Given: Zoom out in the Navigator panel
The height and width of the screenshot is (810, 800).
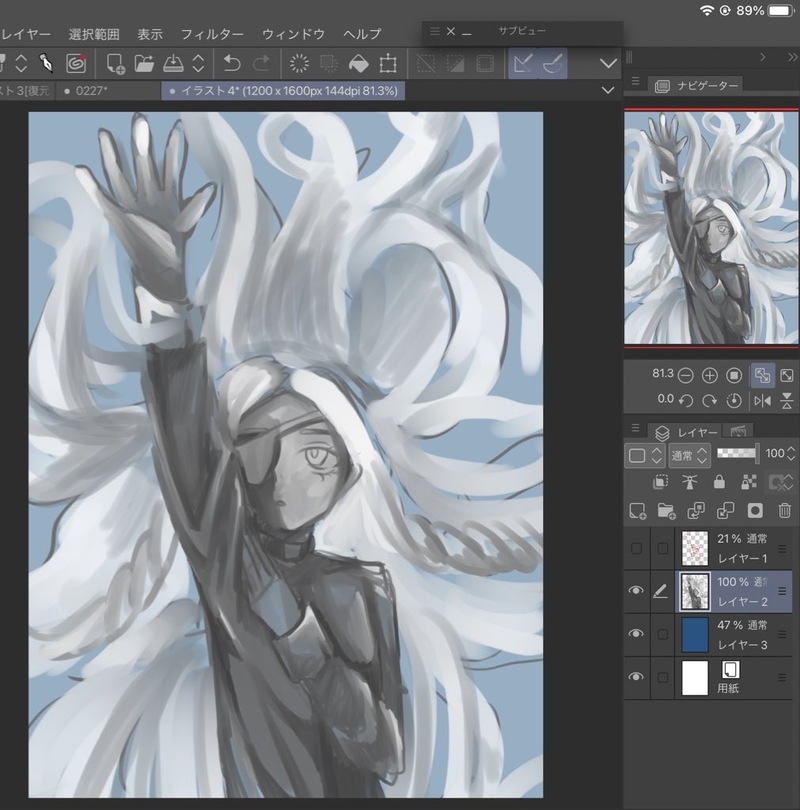Looking at the screenshot, I should click(x=685, y=376).
